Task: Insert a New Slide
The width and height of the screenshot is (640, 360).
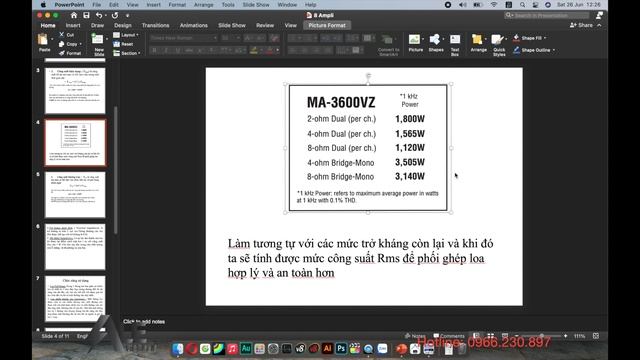Action: coord(98,40)
